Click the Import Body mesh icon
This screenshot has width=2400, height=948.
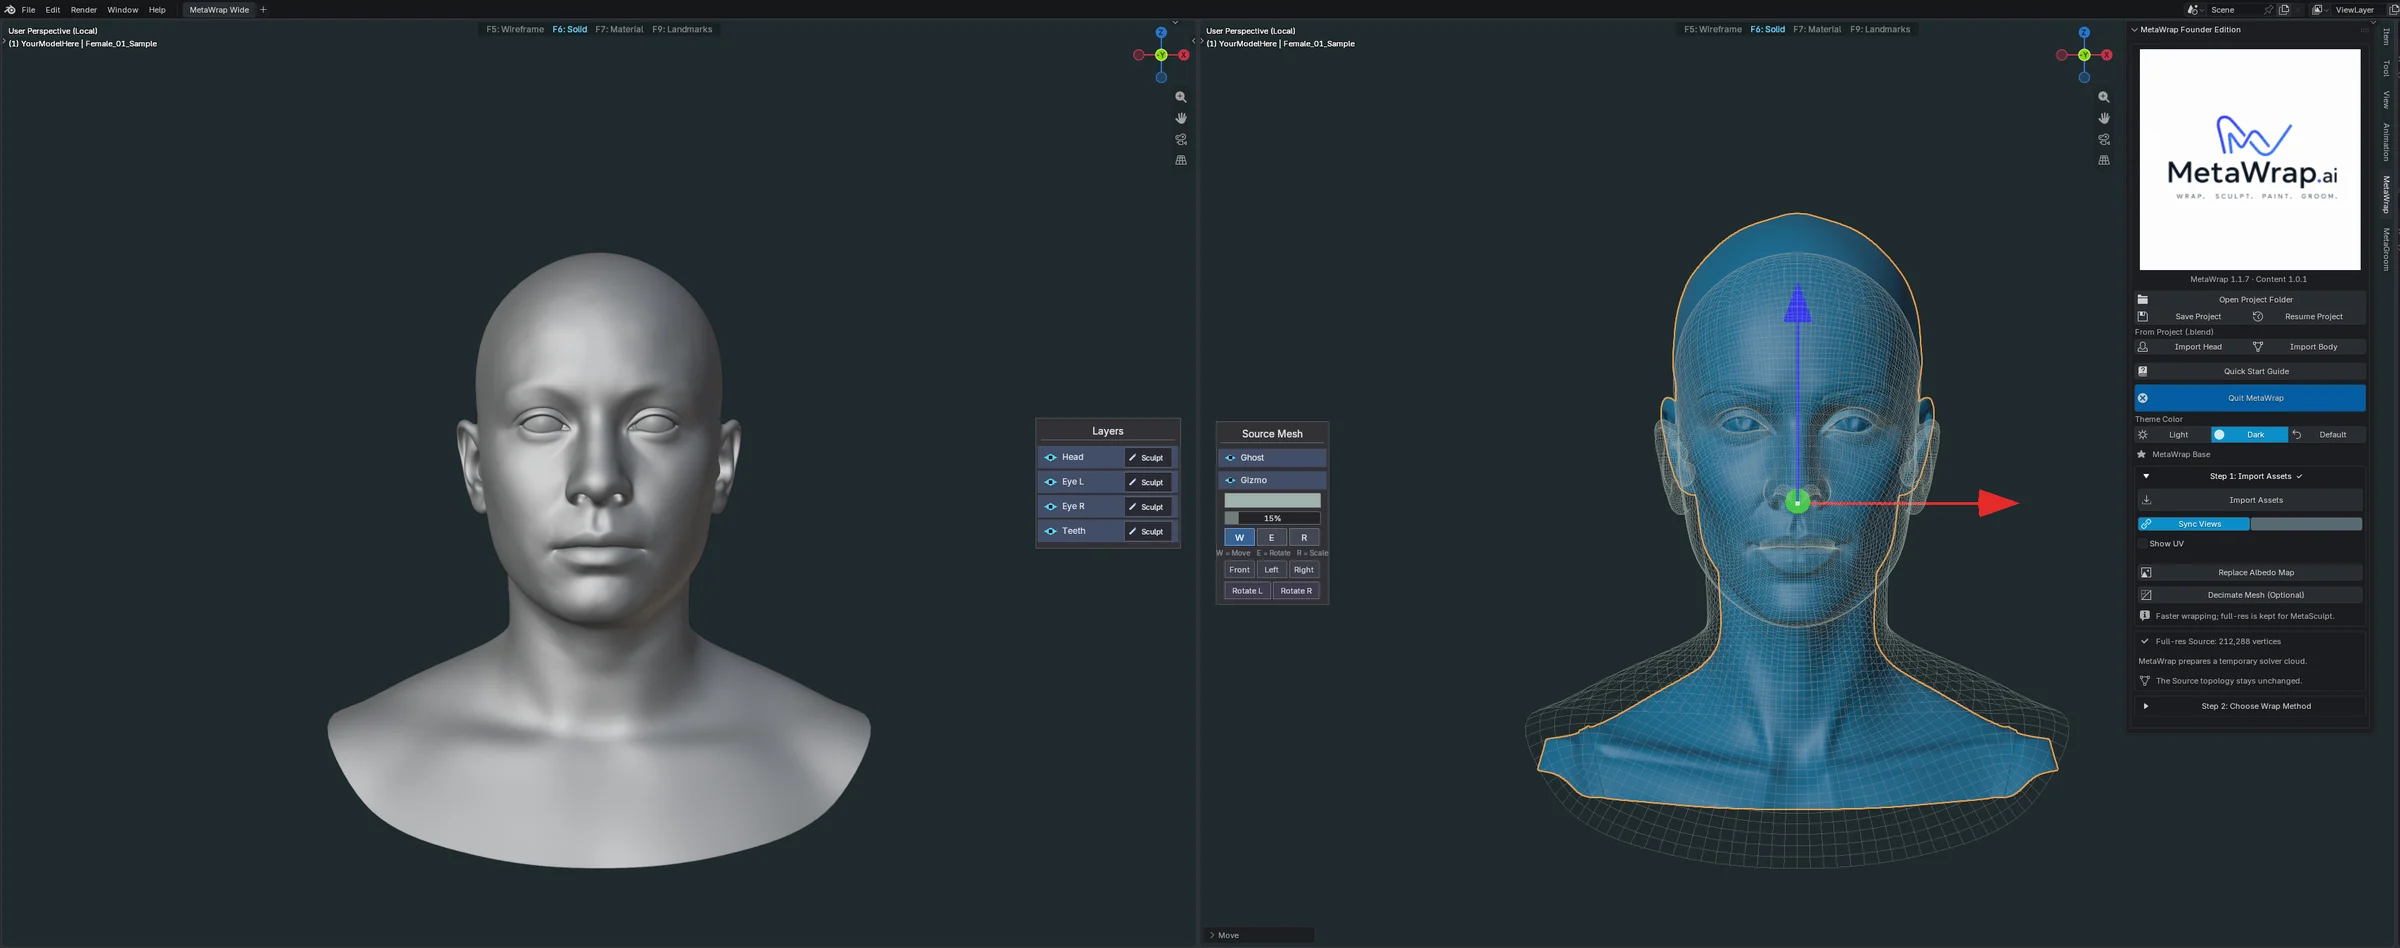[x=2258, y=347]
